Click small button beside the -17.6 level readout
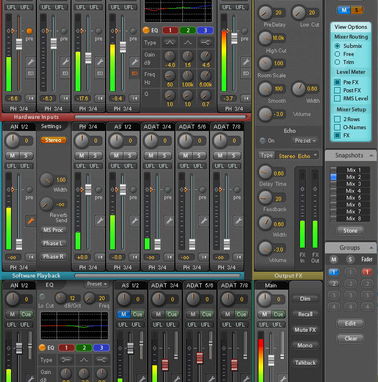The image size is (378, 382). 100,99
